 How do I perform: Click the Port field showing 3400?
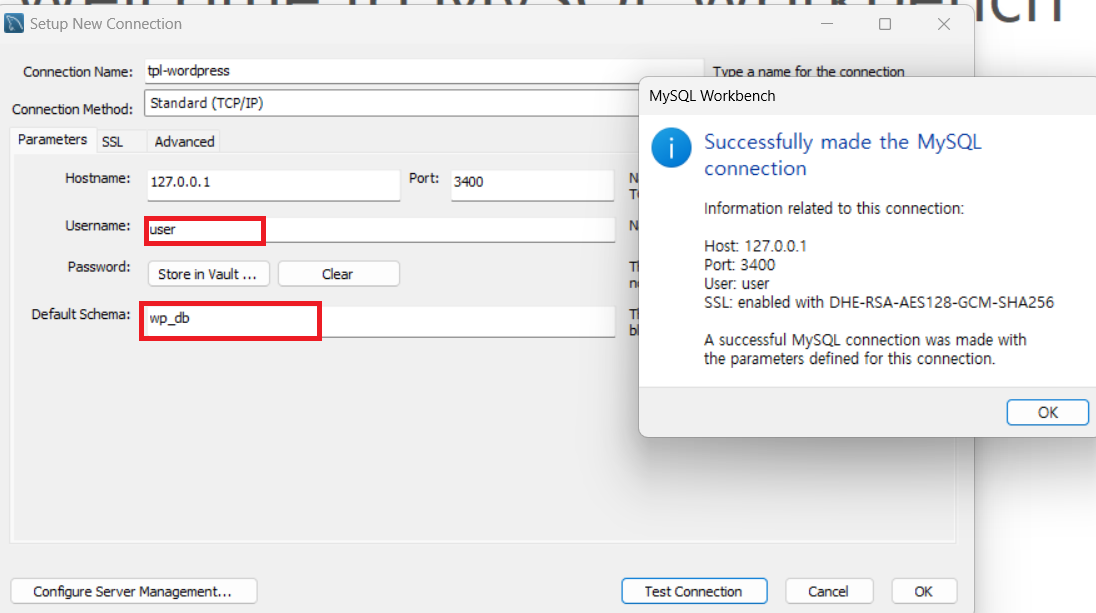click(532, 185)
